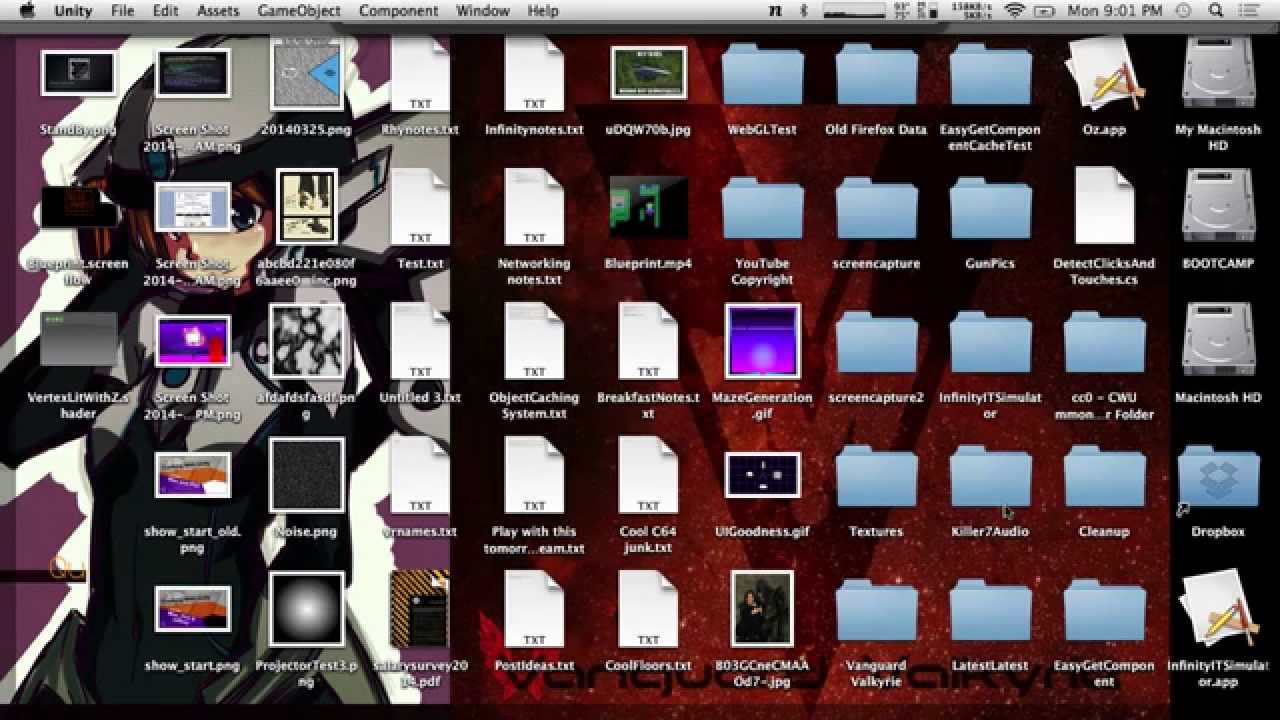Select the InfinityITSimulator.app icon
The image size is (1280, 720).
click(x=1218, y=611)
